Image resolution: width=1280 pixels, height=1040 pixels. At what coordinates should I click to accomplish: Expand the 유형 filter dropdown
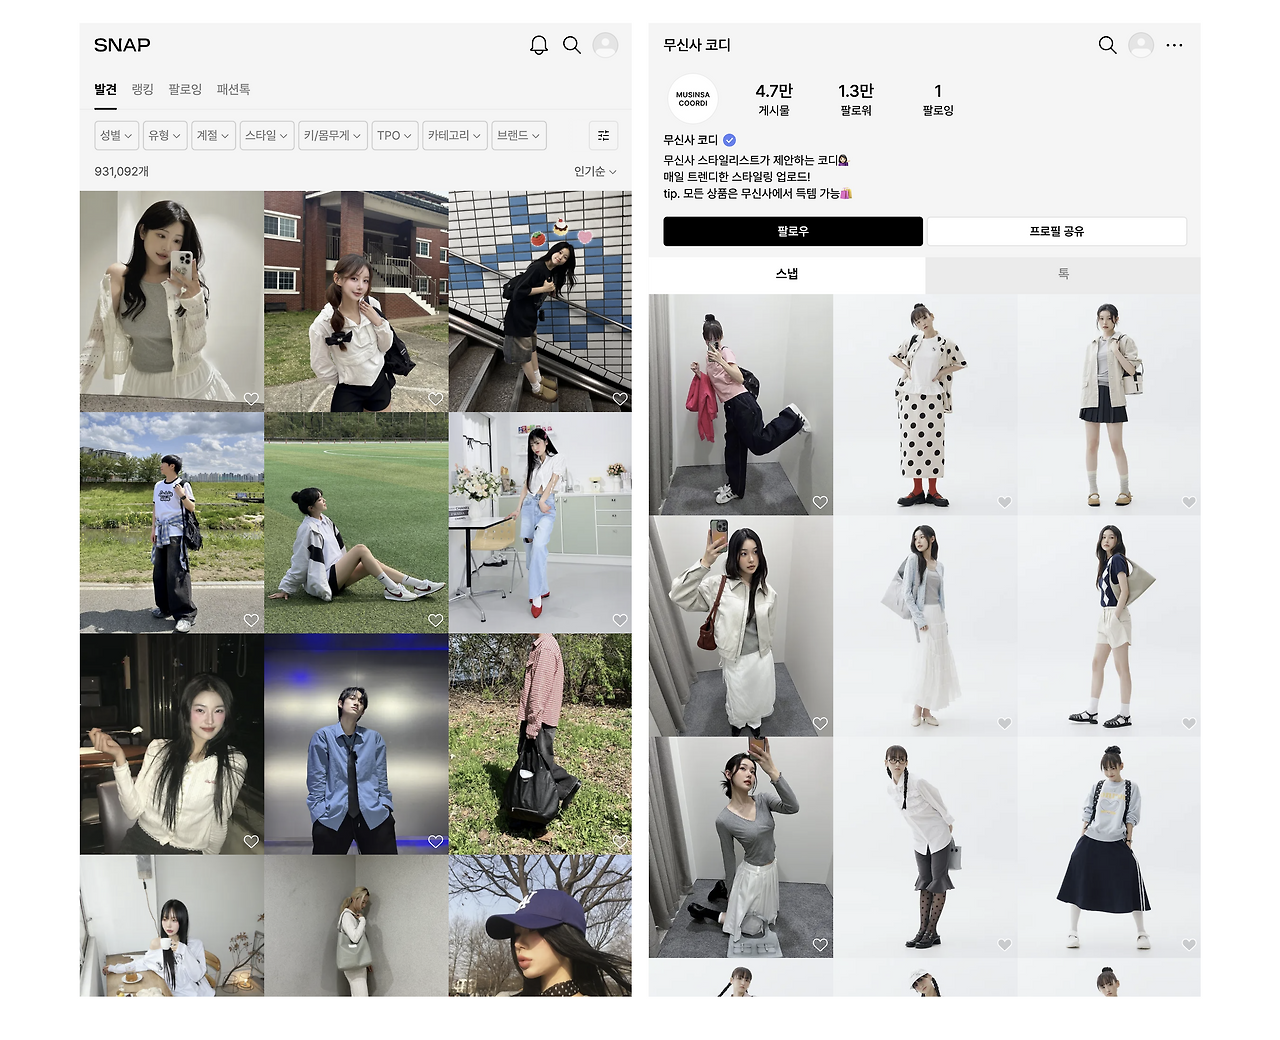(x=164, y=135)
